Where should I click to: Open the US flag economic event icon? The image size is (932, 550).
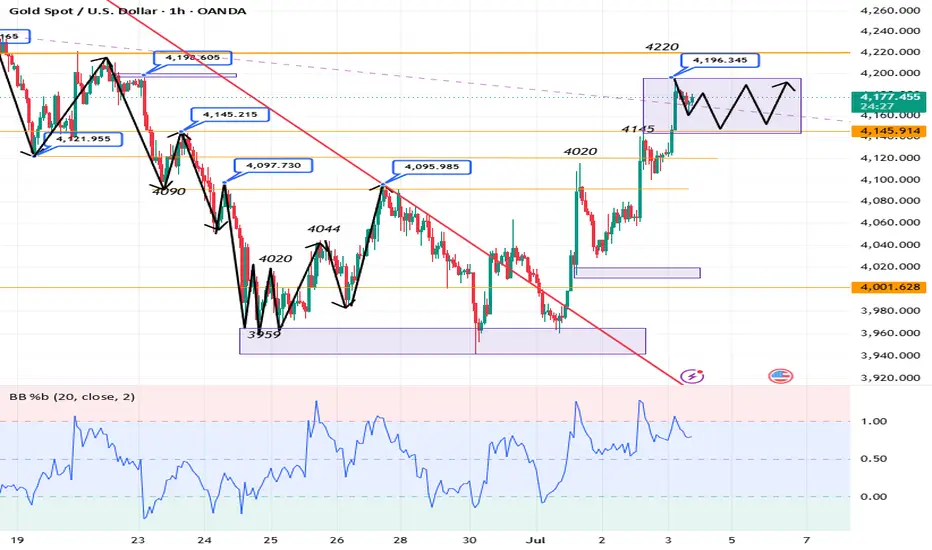(x=780, y=376)
